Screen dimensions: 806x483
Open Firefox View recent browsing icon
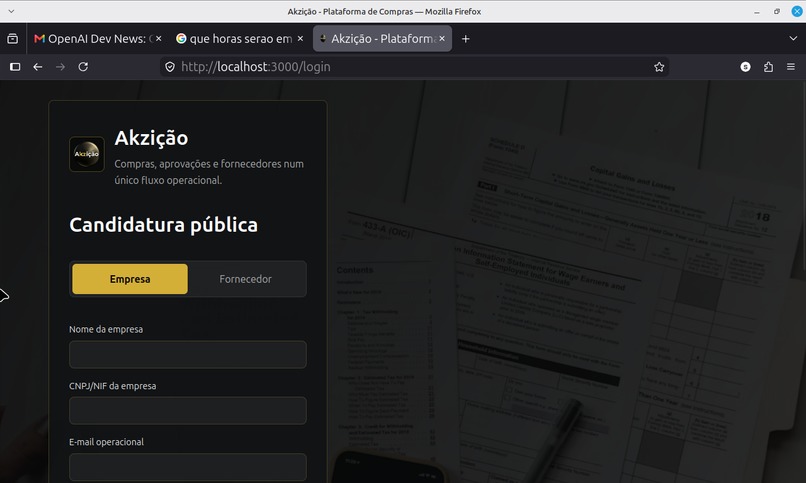[x=12, y=39]
